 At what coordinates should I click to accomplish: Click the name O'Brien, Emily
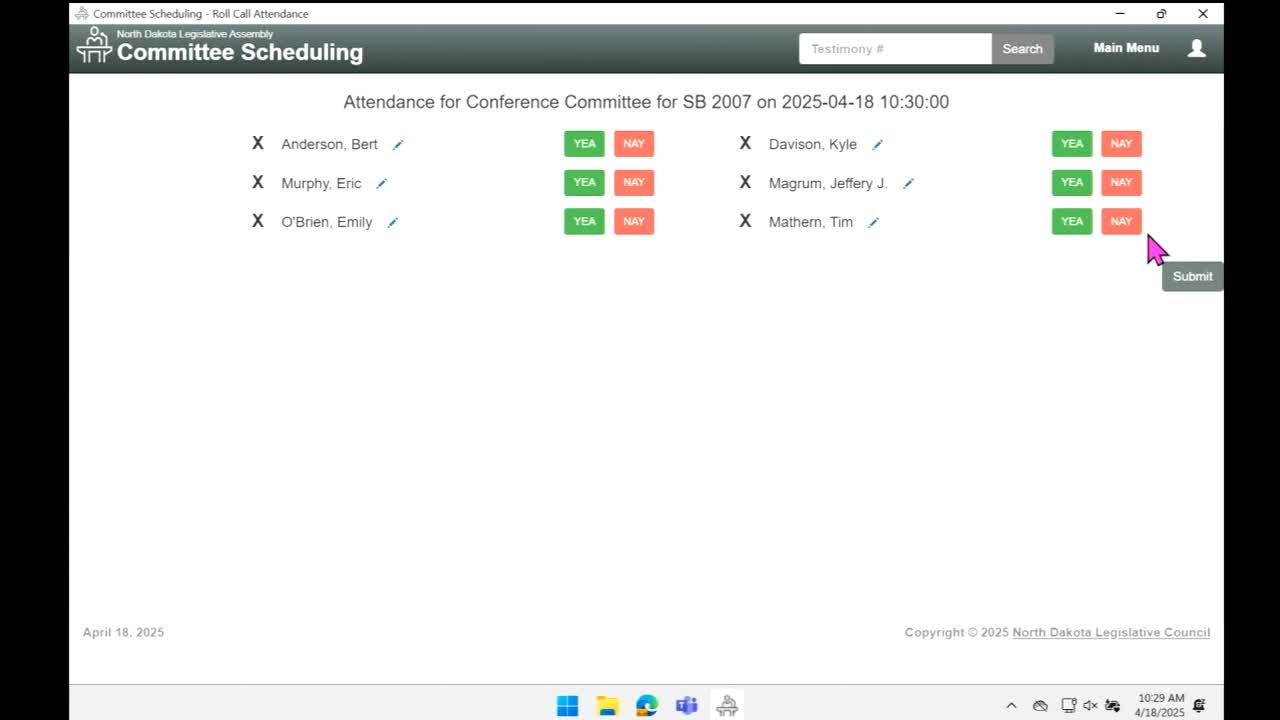pos(326,222)
